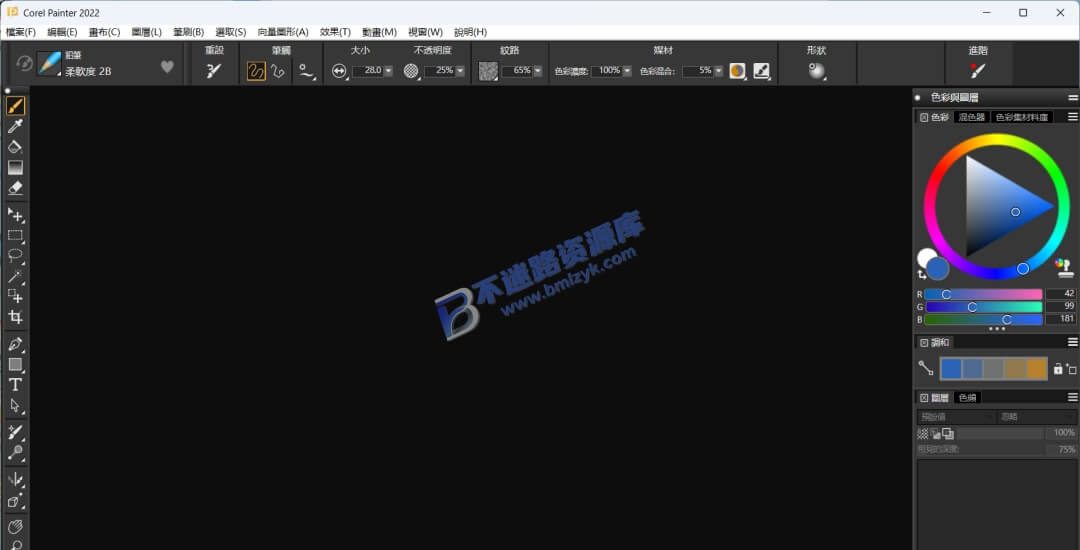This screenshot has height=550, width=1080.
Task: Toggle align to path stroke option
Action: coord(306,71)
